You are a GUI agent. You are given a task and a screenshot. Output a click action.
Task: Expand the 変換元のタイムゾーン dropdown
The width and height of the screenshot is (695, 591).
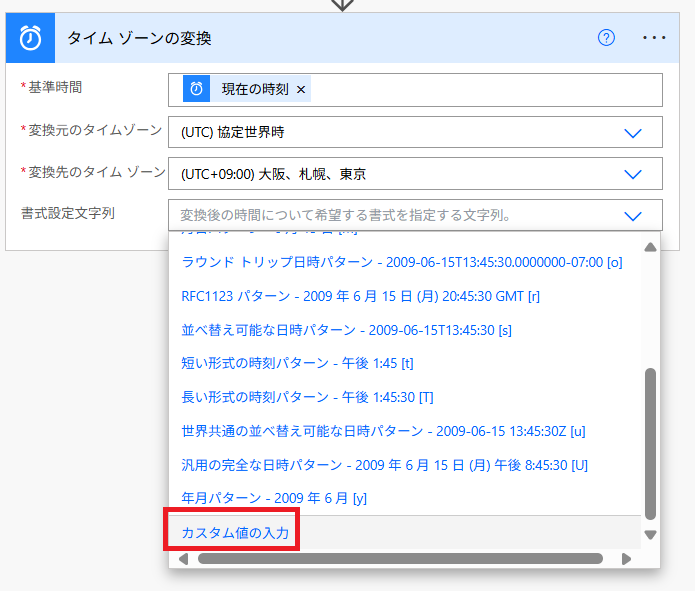pyautogui.click(x=632, y=132)
